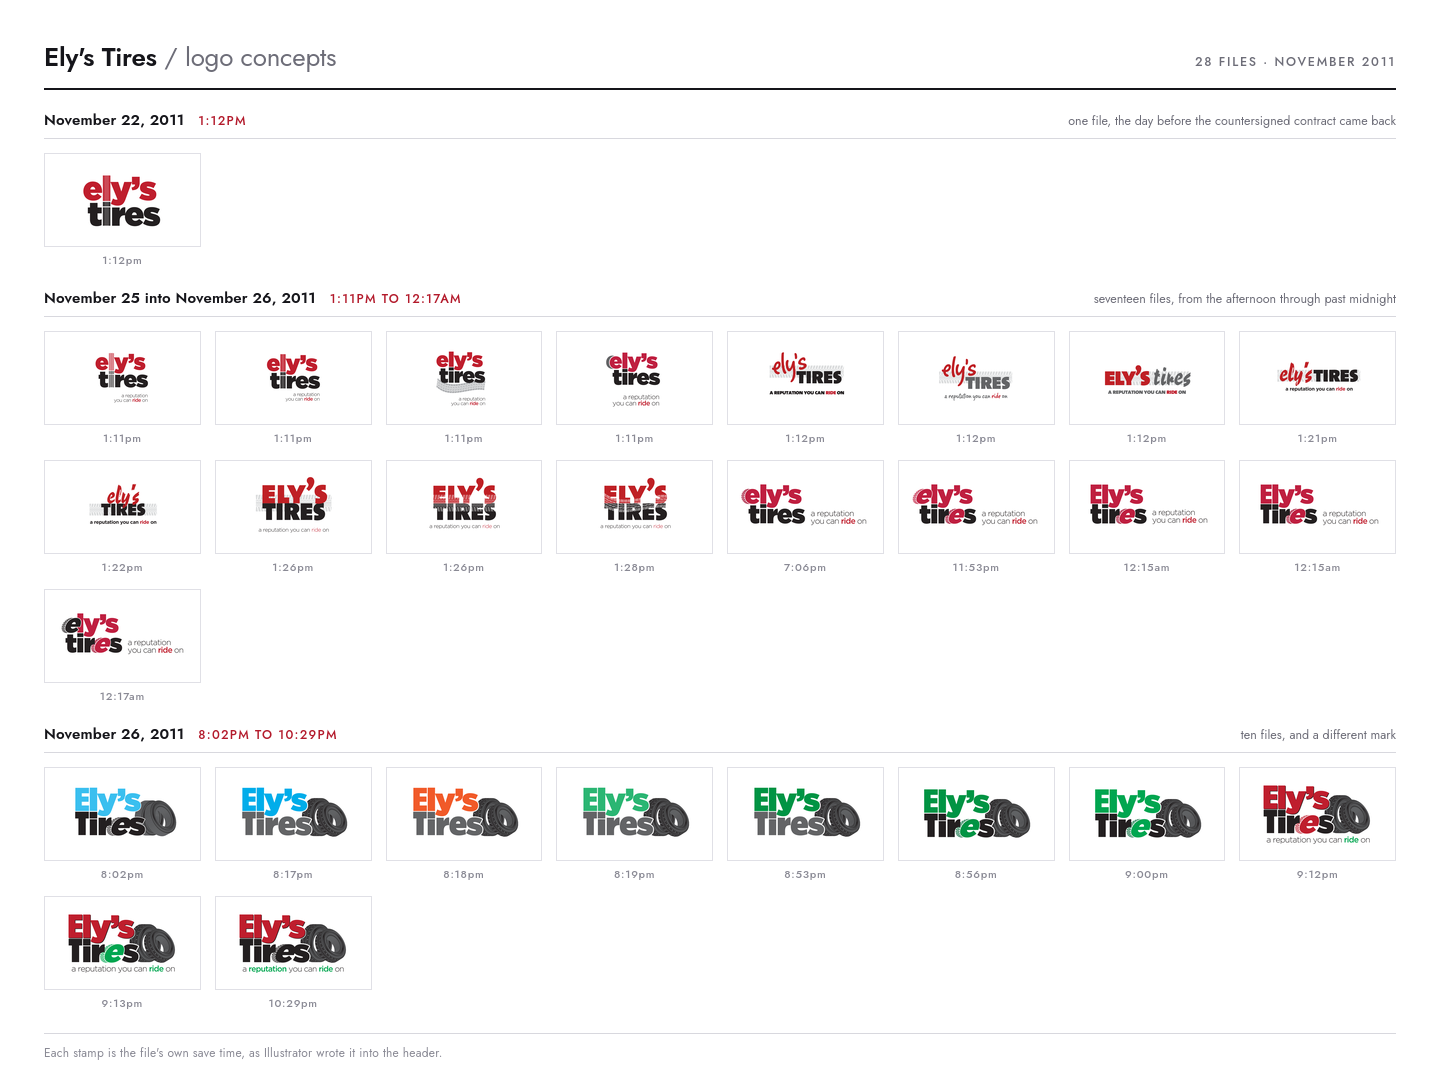The width and height of the screenshot is (1440, 1092).
Task: Choose the orange Ely's Tires 8:18pm thumbnail
Action: (x=464, y=814)
